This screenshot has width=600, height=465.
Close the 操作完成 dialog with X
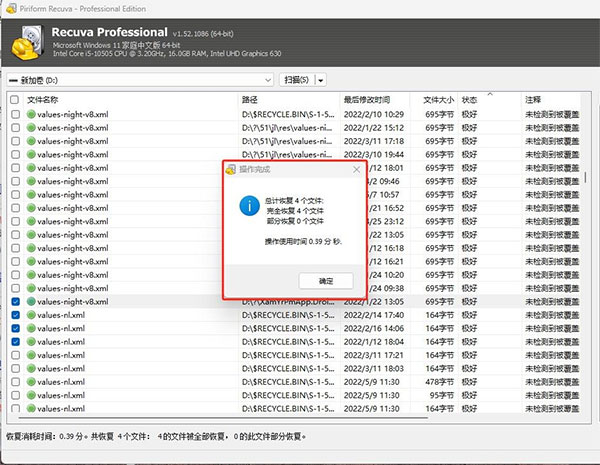coord(356,169)
